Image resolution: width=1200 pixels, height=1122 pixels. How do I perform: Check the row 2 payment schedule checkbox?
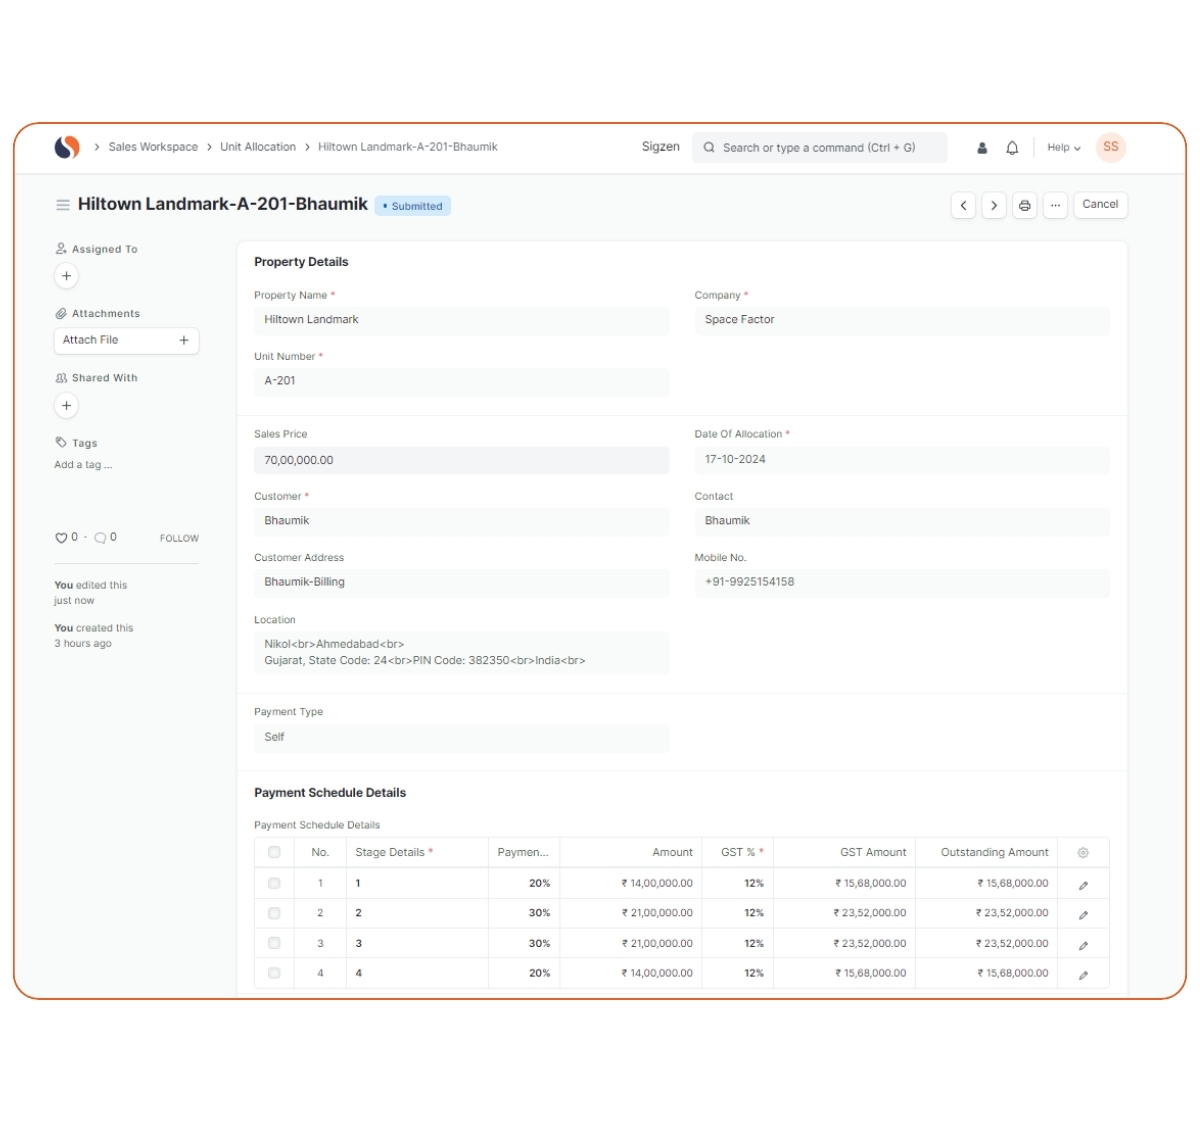[274, 913]
